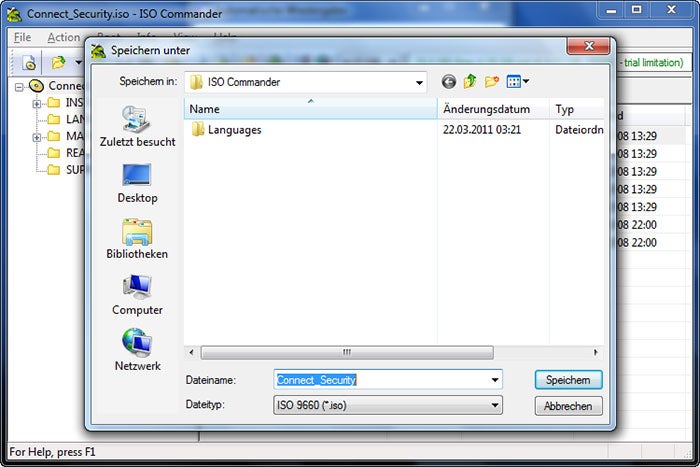This screenshot has width=700, height=467.
Task: Go up one folder level icon
Action: 470,82
